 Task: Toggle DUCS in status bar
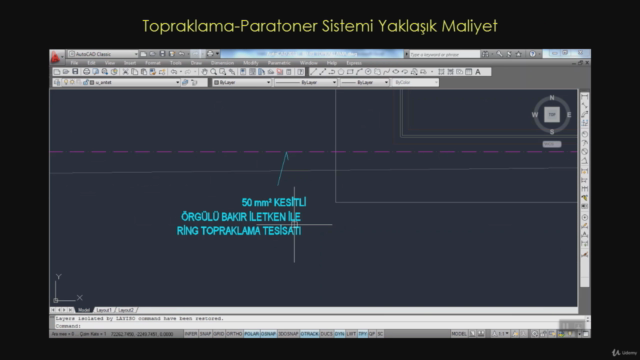(x=327, y=334)
